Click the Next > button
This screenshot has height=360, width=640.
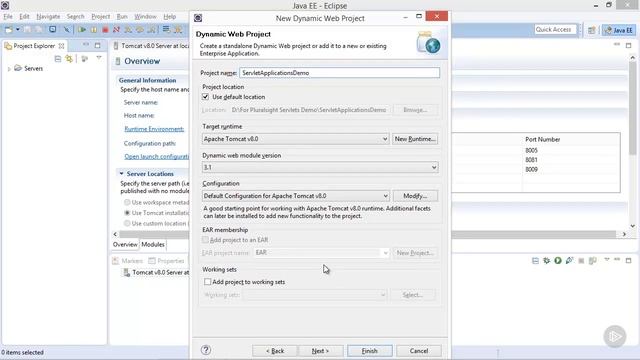click(320, 351)
